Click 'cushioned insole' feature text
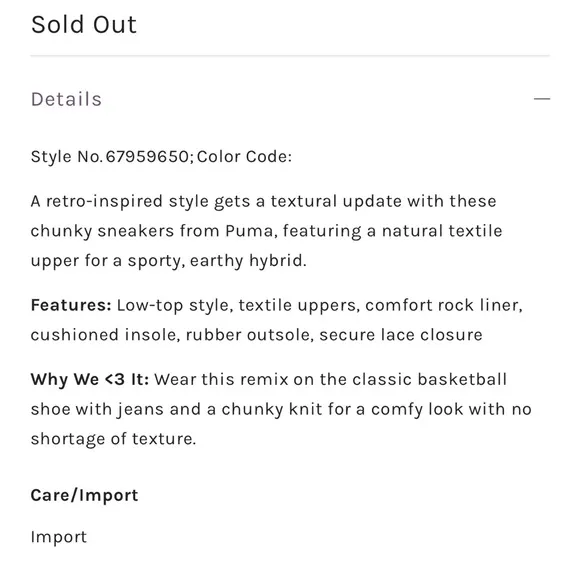The image size is (580, 580). pos(105,335)
